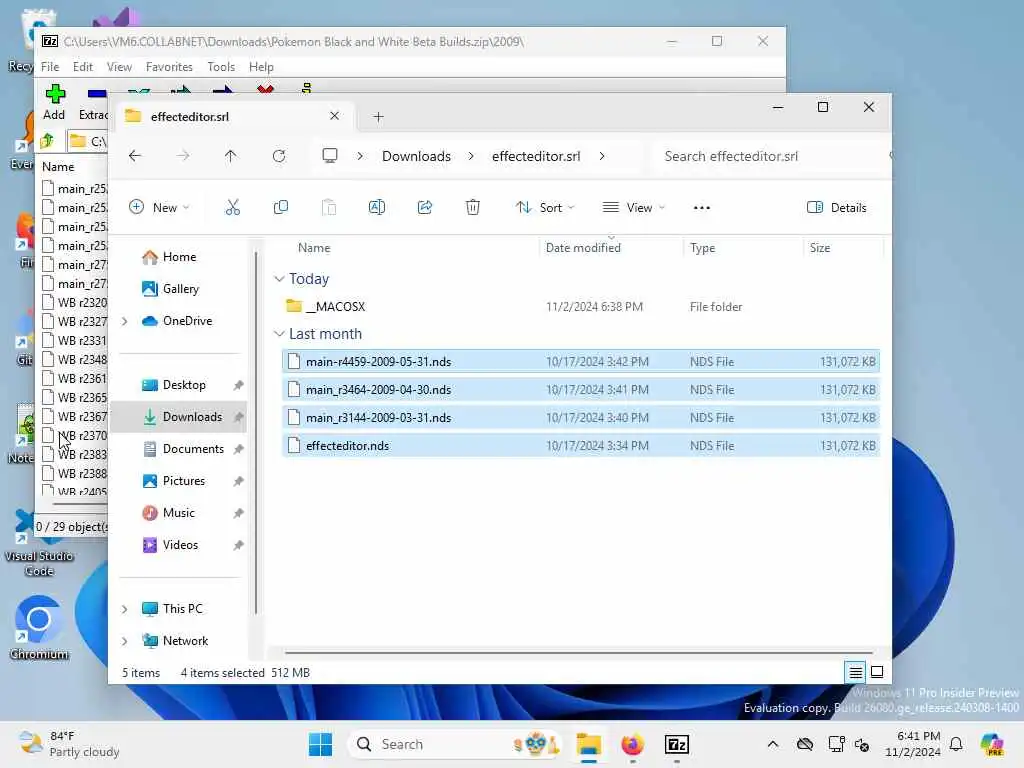Select main_r3464-2009-04-30.nds file

click(581, 390)
